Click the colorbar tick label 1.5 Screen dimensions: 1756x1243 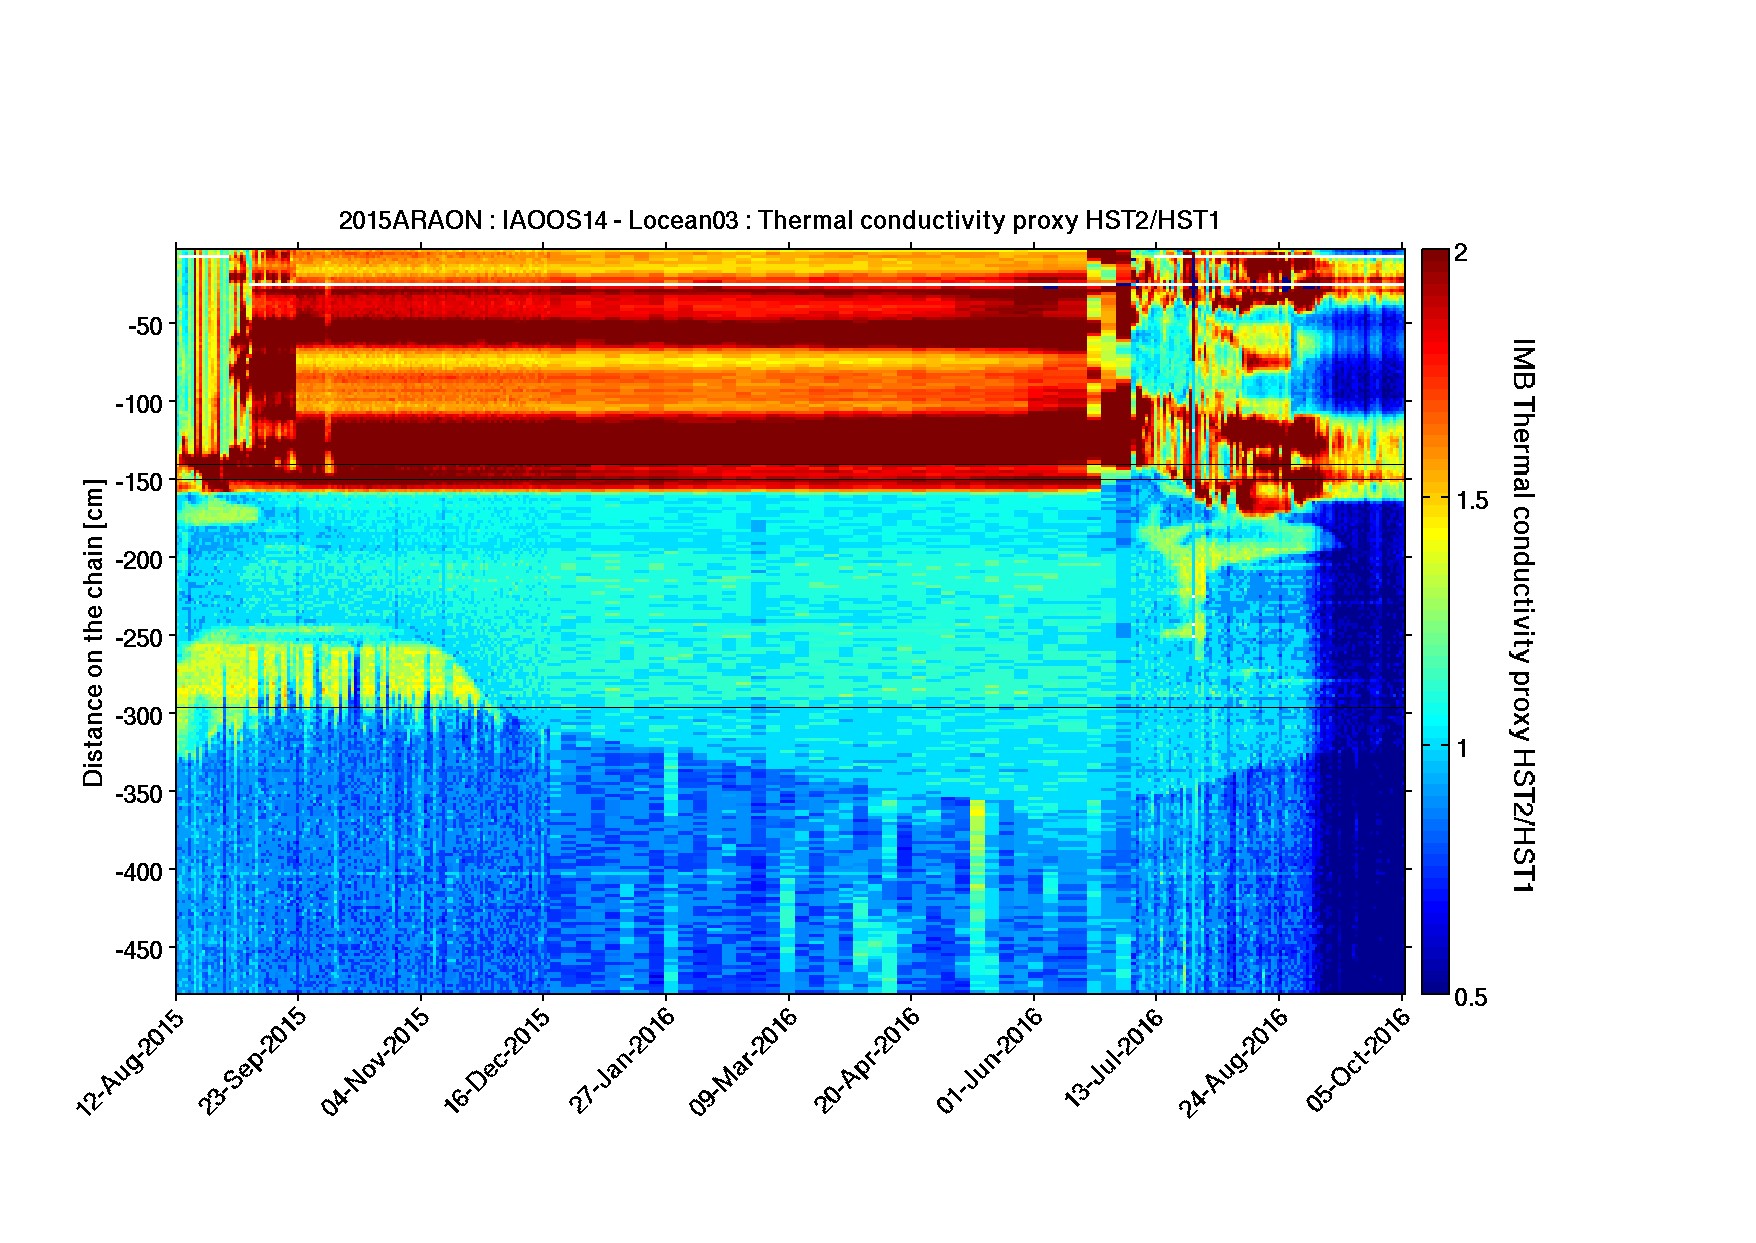[x=1471, y=501]
